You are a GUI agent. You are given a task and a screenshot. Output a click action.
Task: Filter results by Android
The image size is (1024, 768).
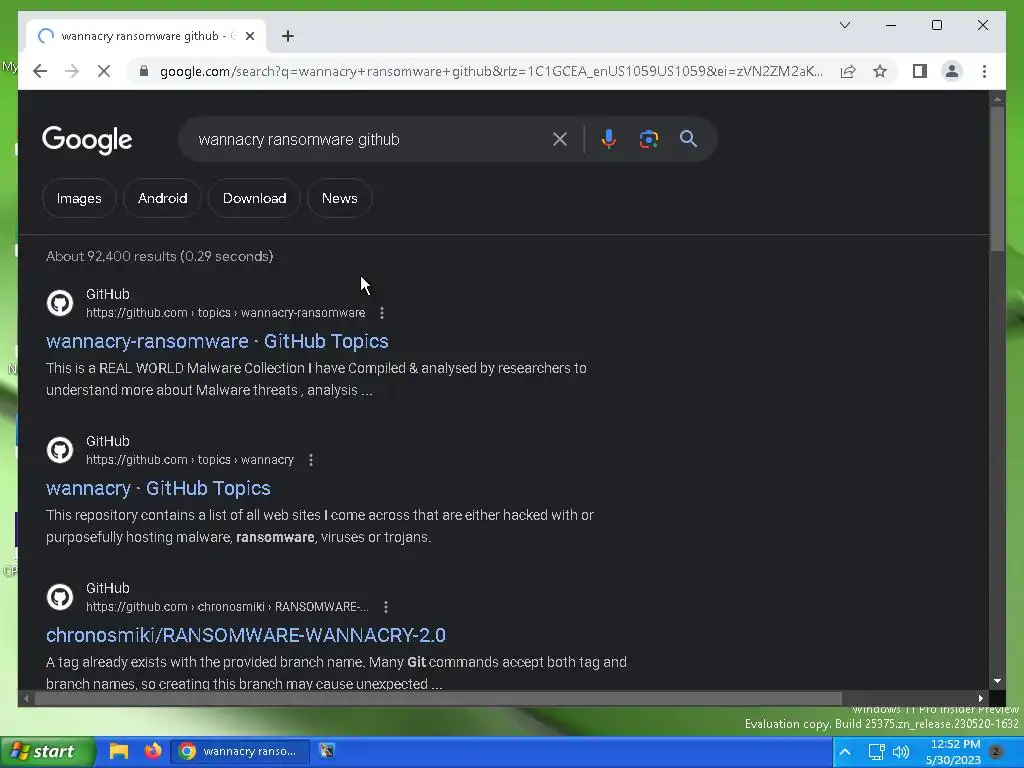coord(163,198)
